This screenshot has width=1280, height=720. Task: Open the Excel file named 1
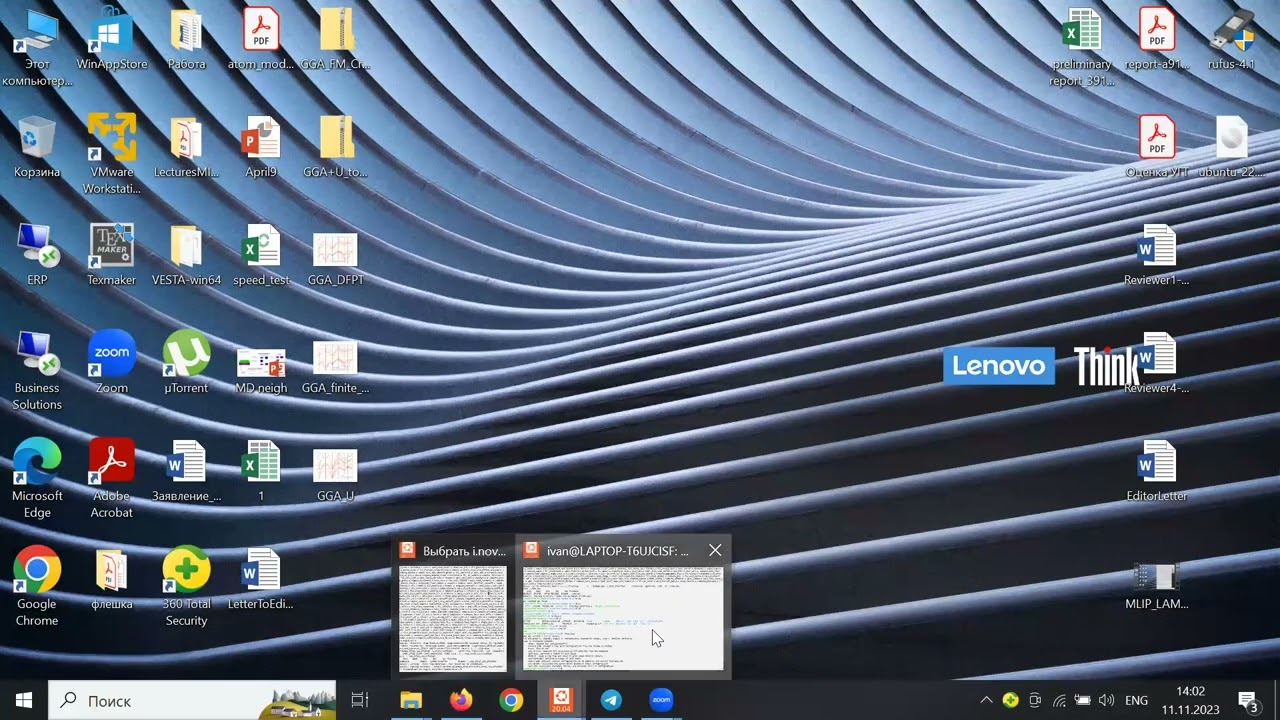coord(261,472)
